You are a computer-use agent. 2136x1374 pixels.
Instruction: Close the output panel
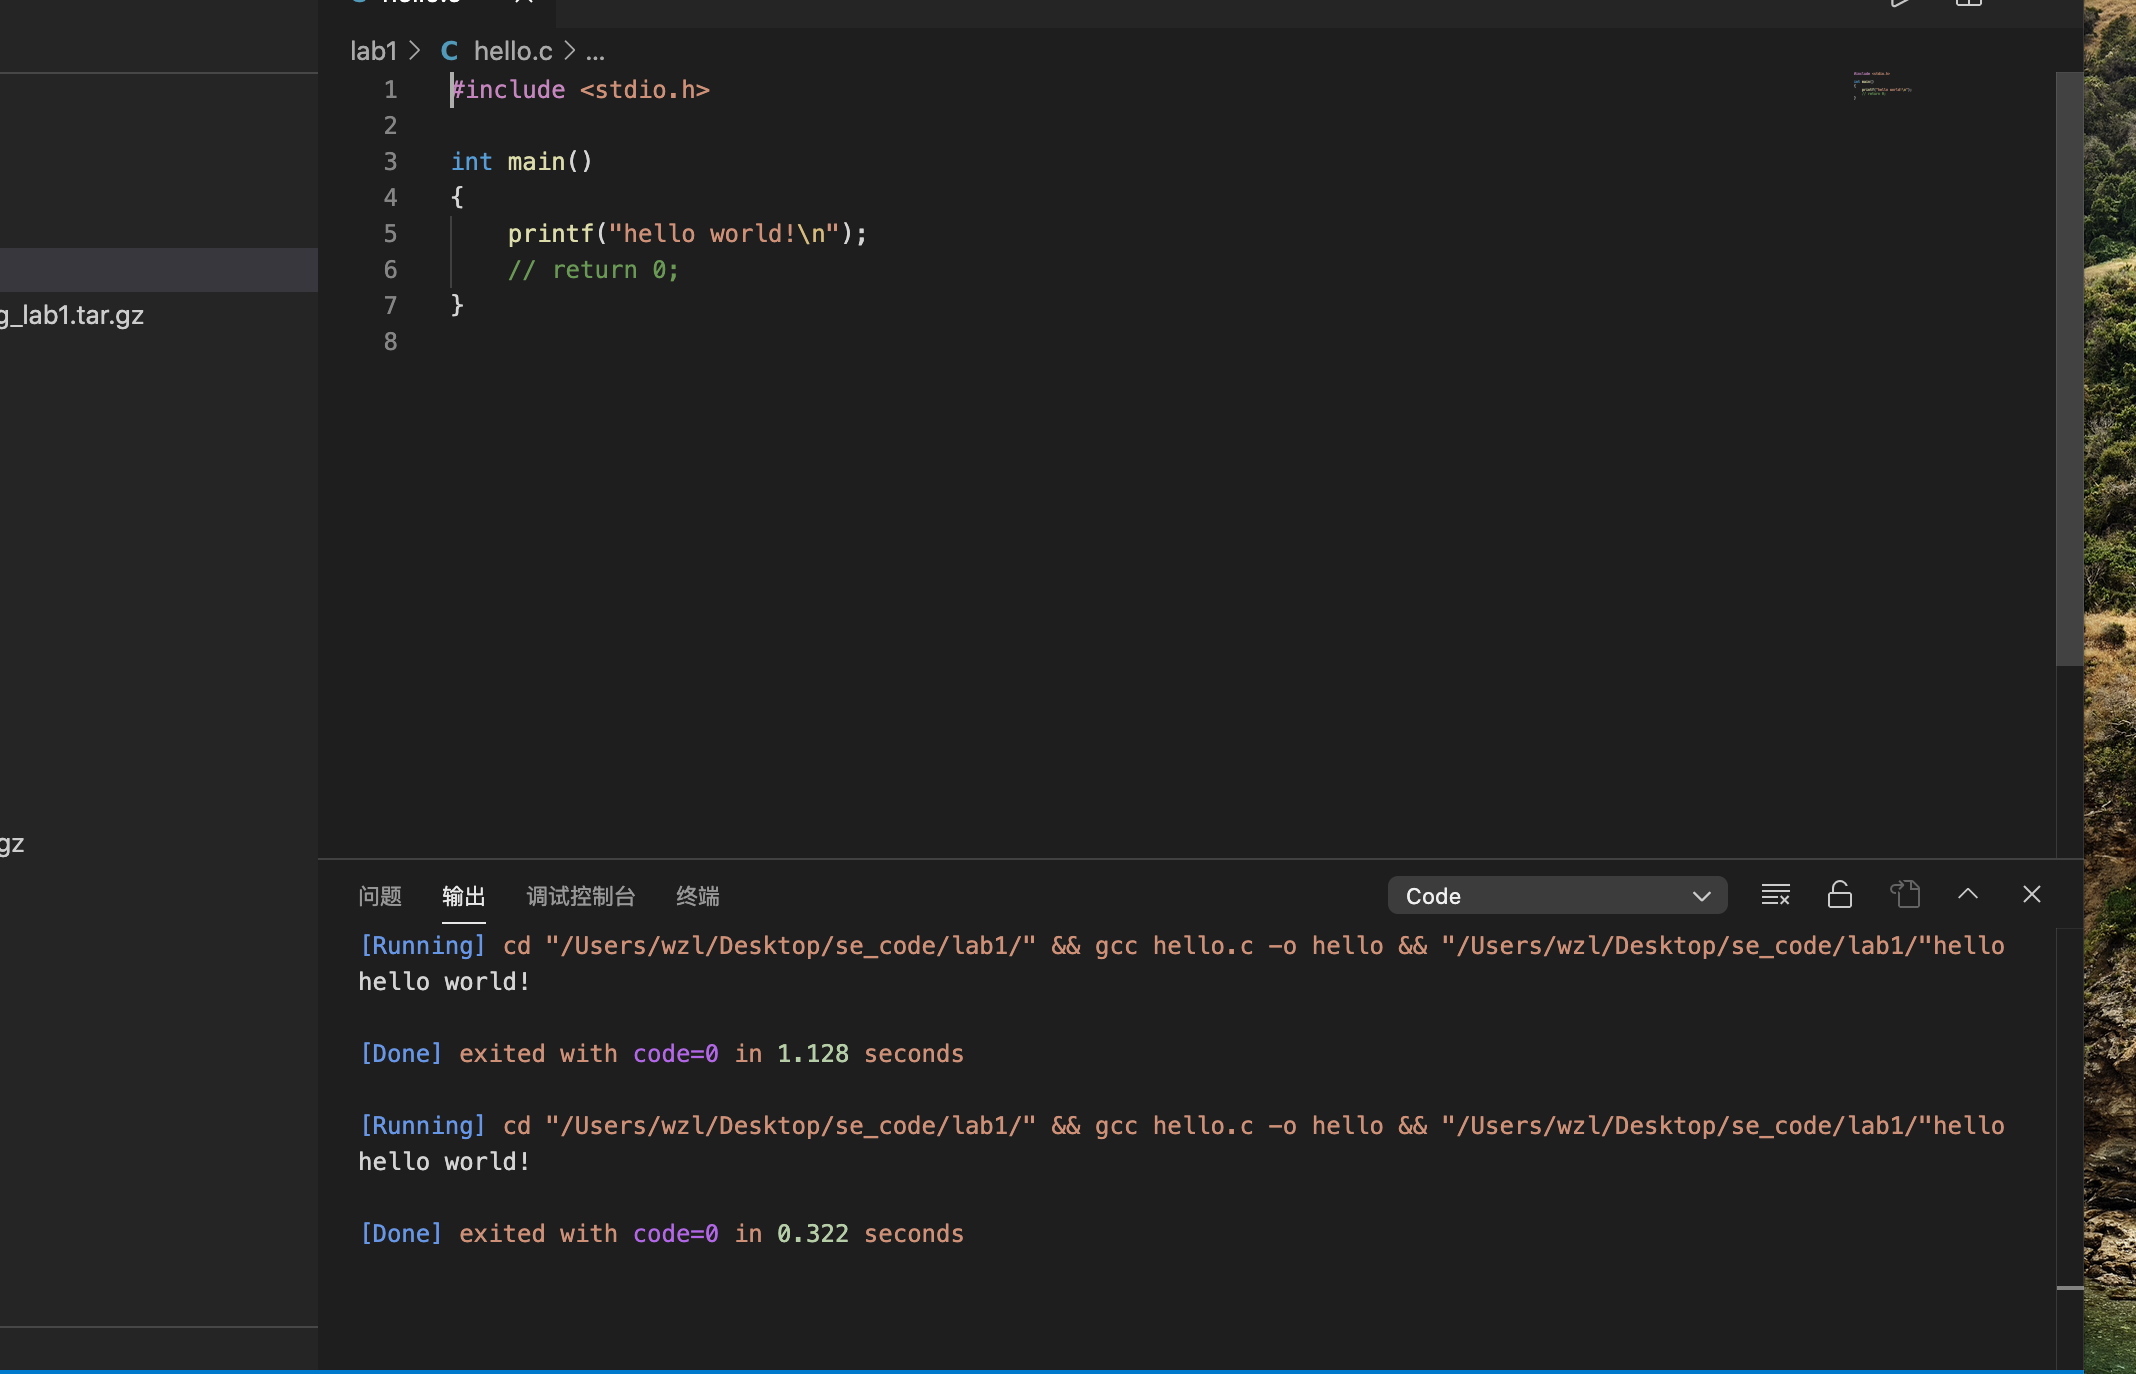[x=2031, y=895]
